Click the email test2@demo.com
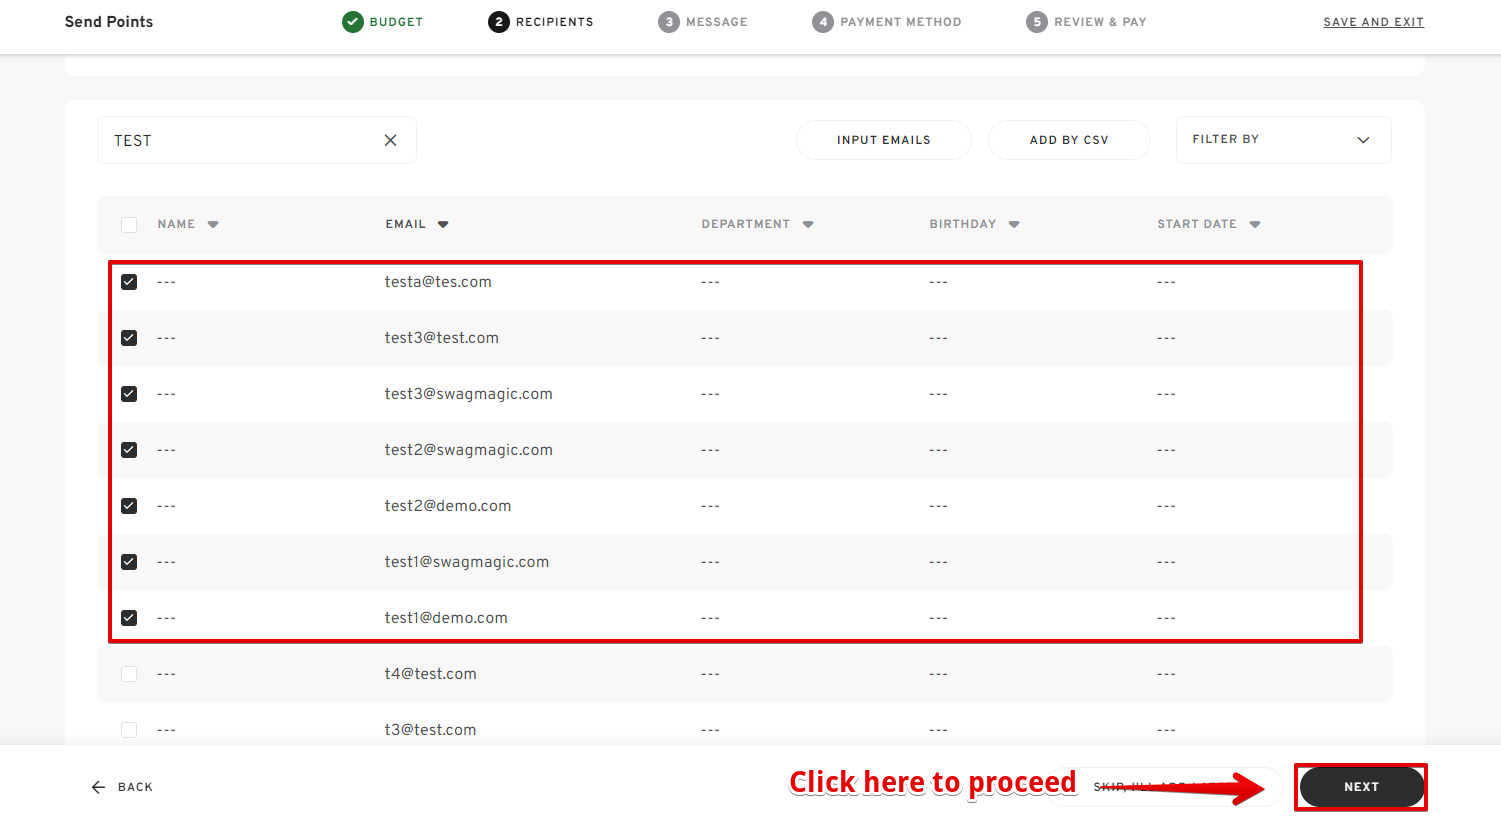 [x=448, y=506]
